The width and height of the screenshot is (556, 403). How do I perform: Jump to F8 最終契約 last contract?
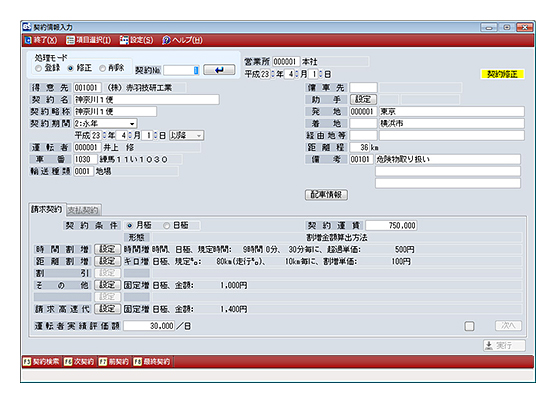coord(152,362)
